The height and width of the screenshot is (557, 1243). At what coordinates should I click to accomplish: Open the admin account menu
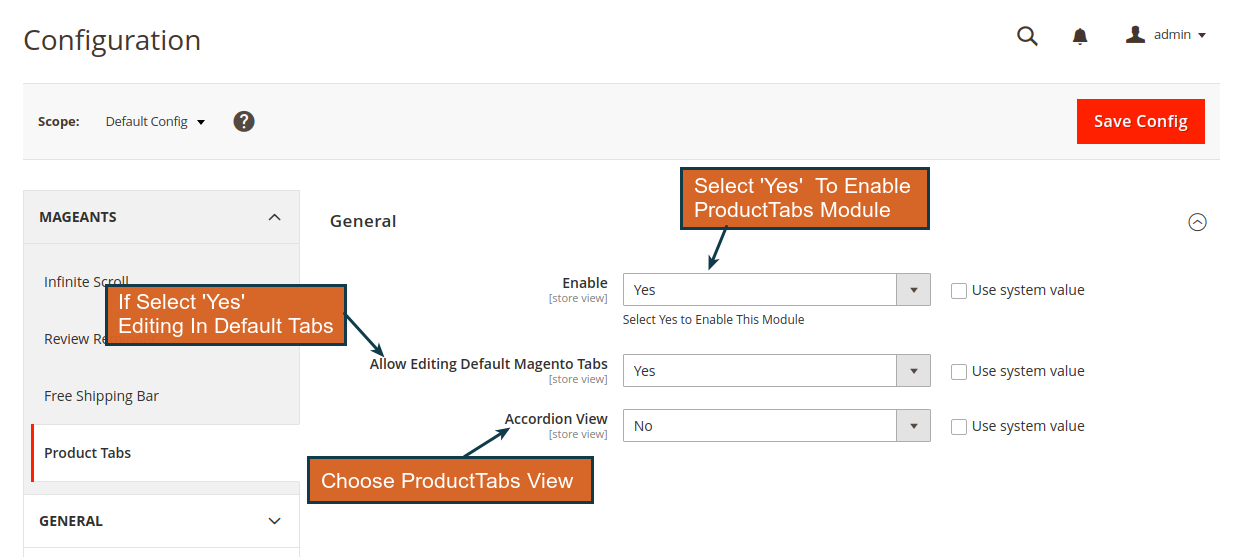coord(1165,35)
